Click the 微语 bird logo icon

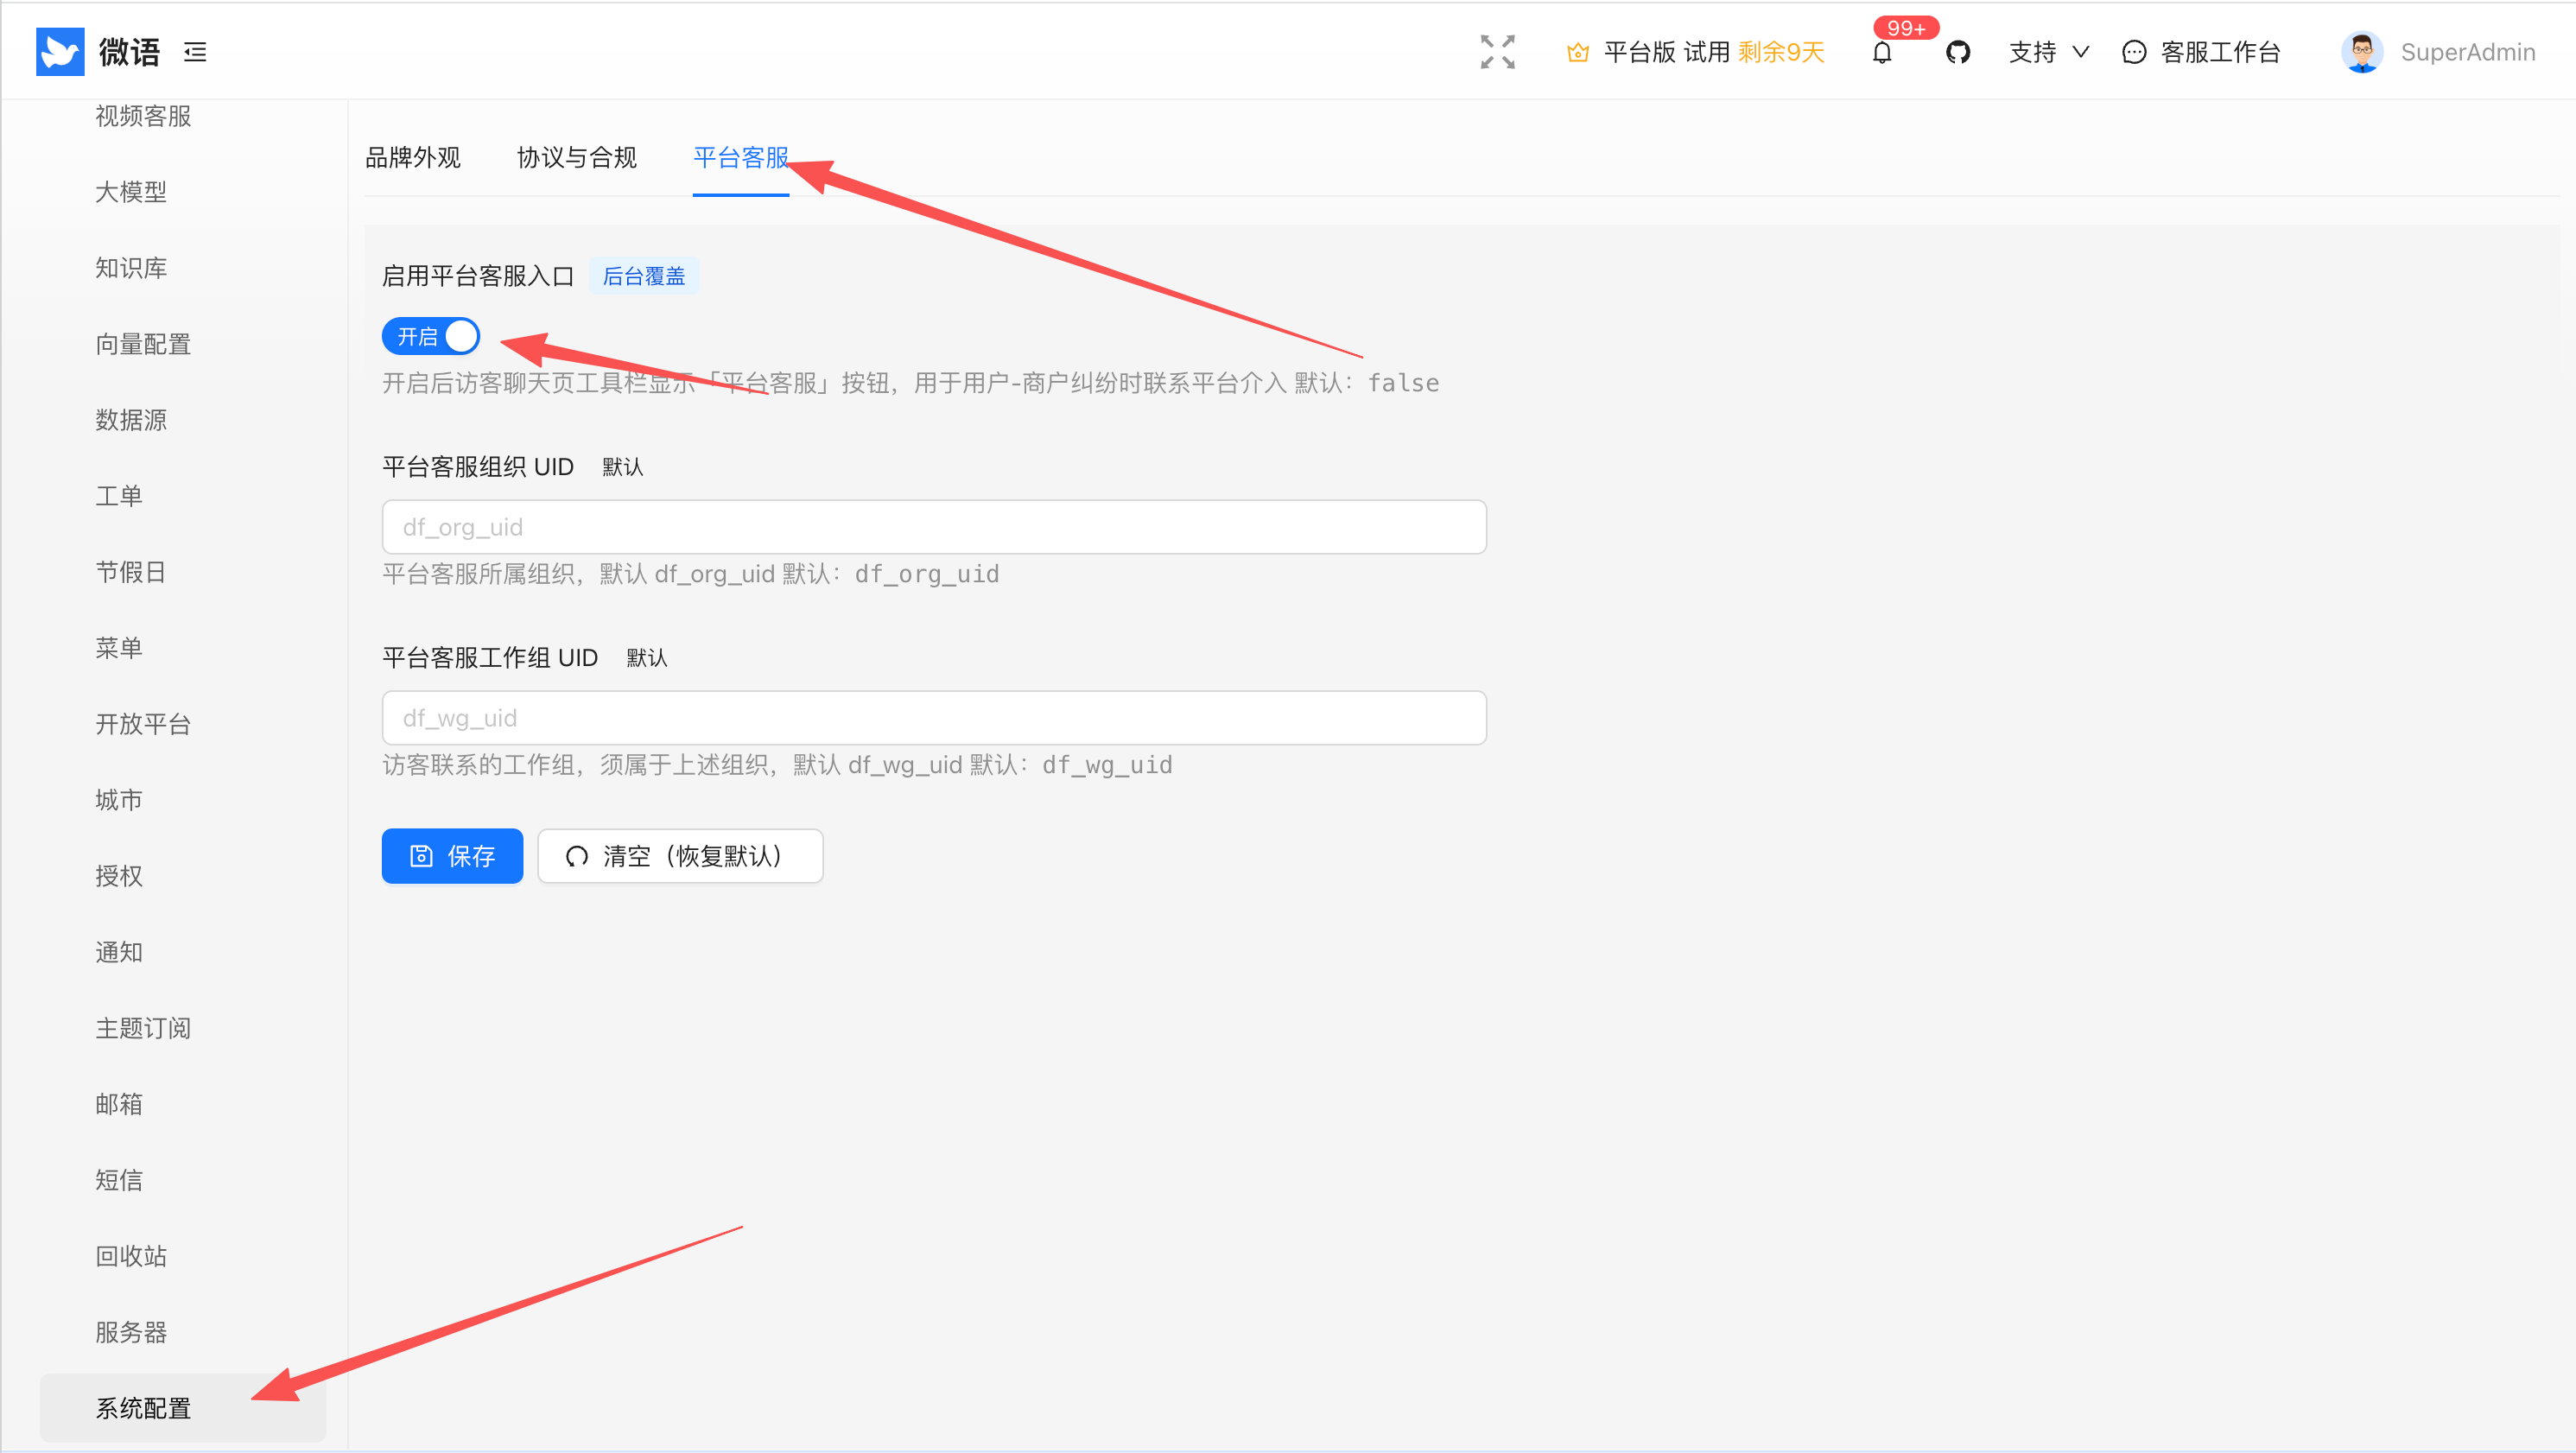click(x=60, y=52)
